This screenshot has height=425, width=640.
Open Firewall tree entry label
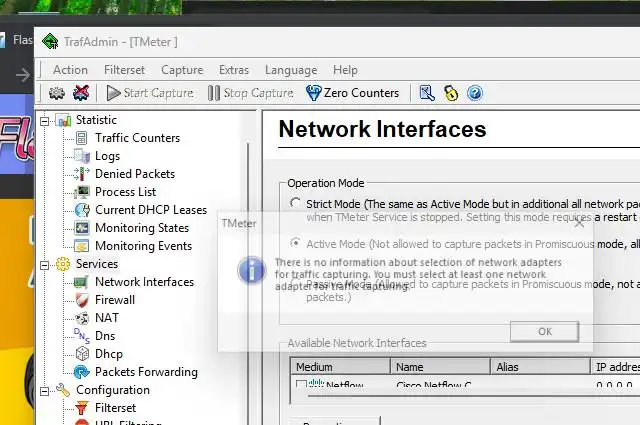tap(115, 300)
